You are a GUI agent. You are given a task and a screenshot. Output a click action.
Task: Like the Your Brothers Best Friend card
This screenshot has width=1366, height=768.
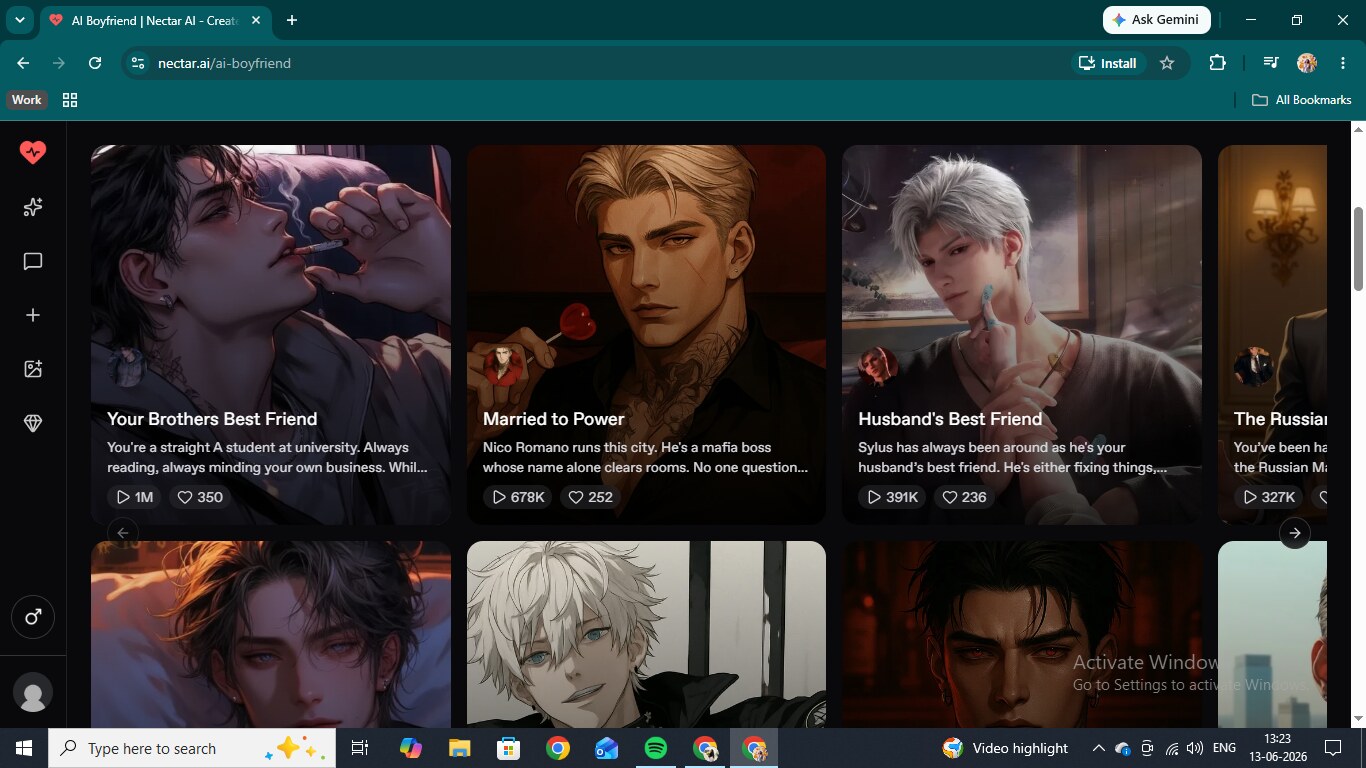pyautogui.click(x=199, y=497)
